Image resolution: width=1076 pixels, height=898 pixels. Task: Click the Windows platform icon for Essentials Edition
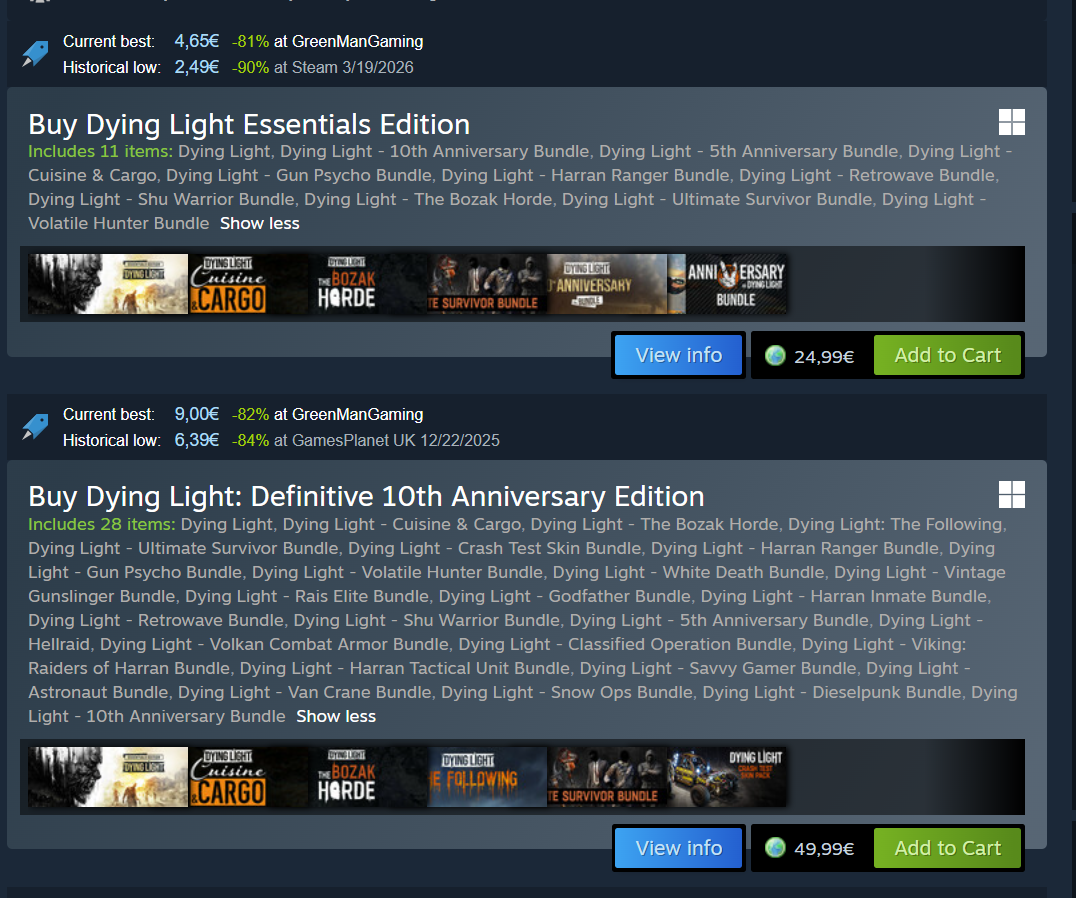point(1011,122)
